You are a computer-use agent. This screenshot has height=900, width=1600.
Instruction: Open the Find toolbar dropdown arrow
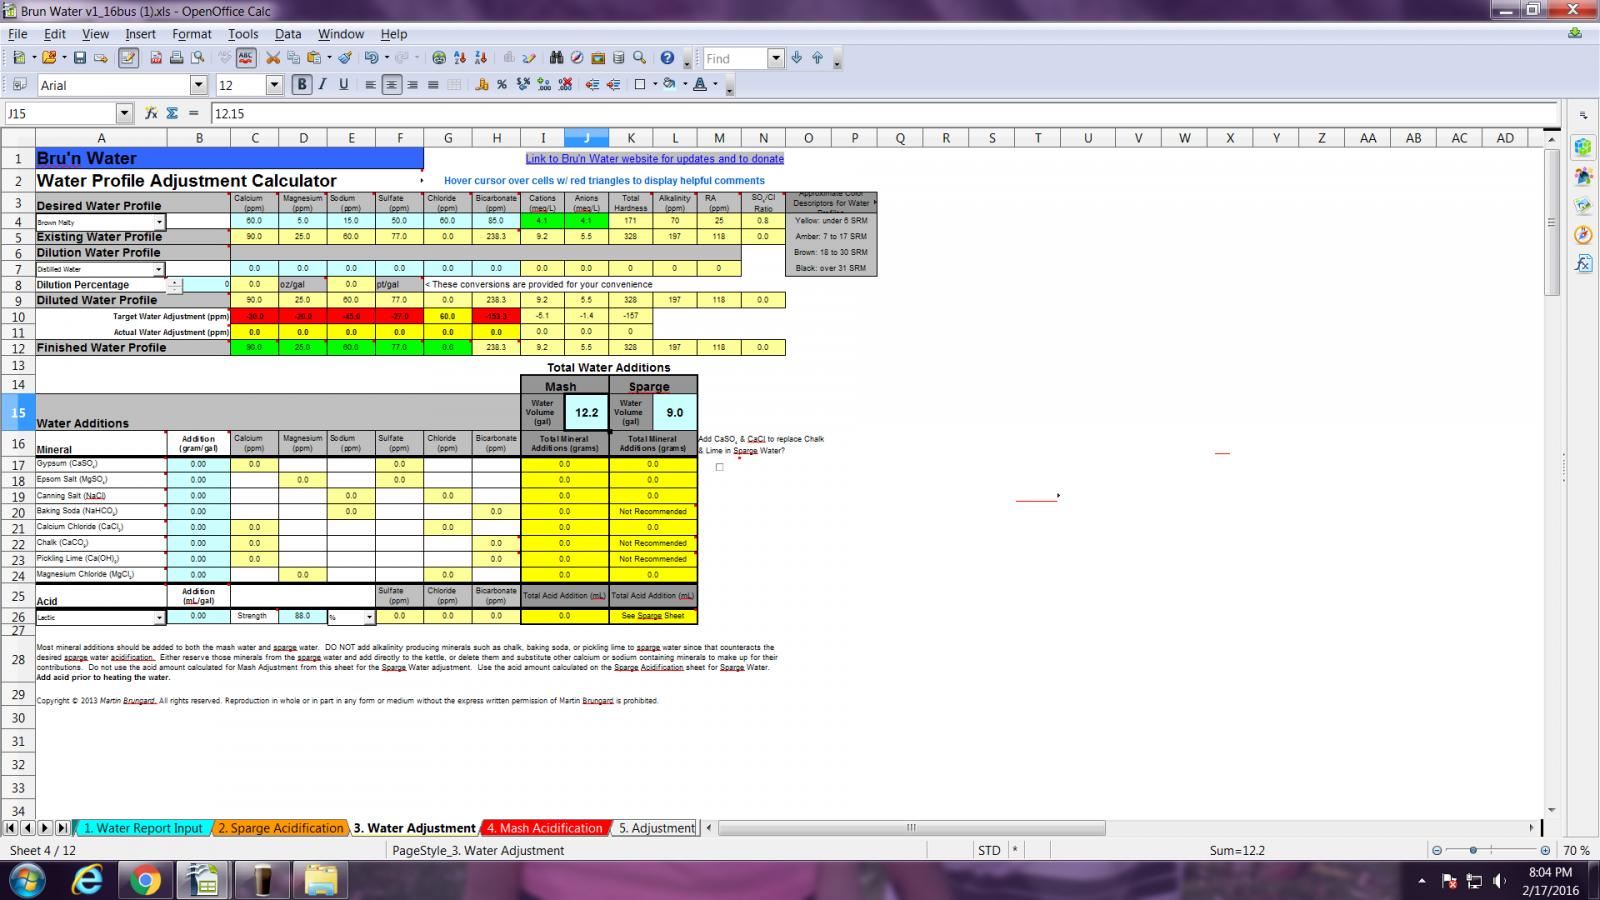pos(776,58)
